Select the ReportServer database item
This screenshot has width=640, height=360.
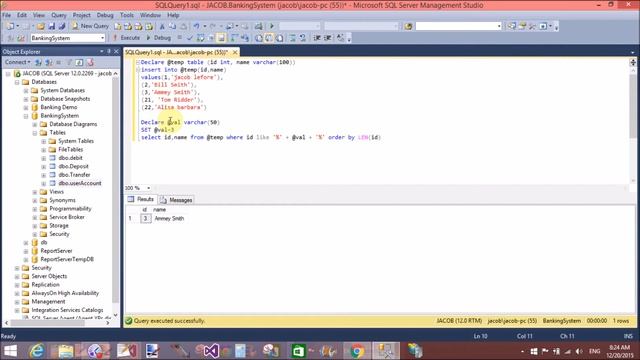(56, 251)
